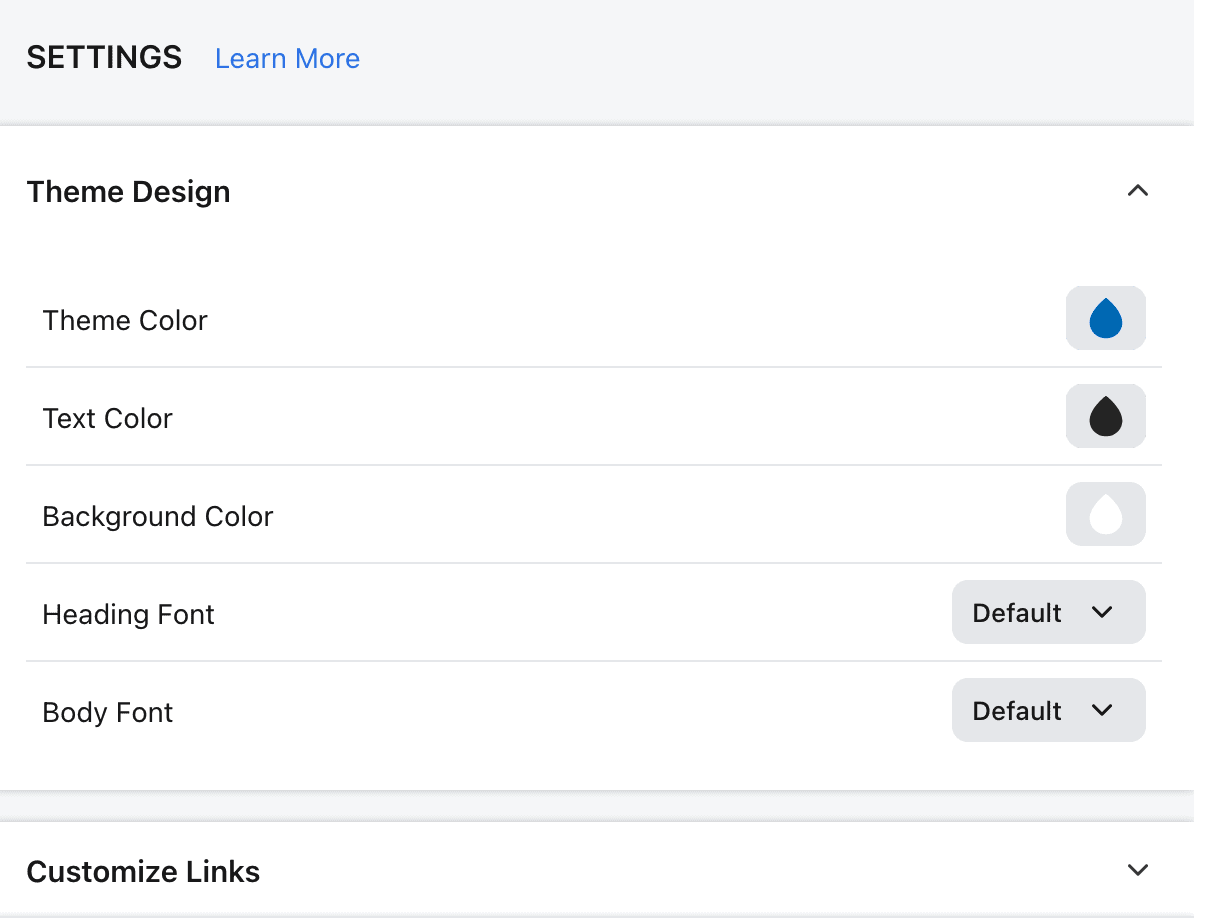Image resolution: width=1230 pixels, height=924 pixels.
Task: Select the Body Font label
Action: pos(107,713)
